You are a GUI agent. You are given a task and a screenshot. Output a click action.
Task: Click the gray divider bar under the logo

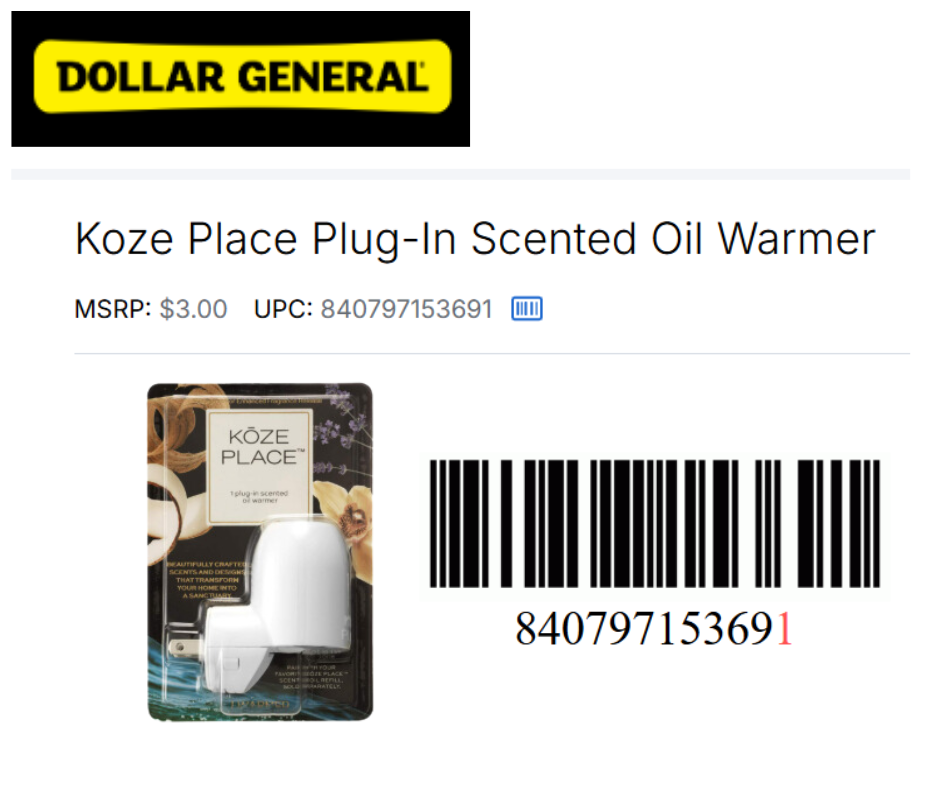[460, 175]
